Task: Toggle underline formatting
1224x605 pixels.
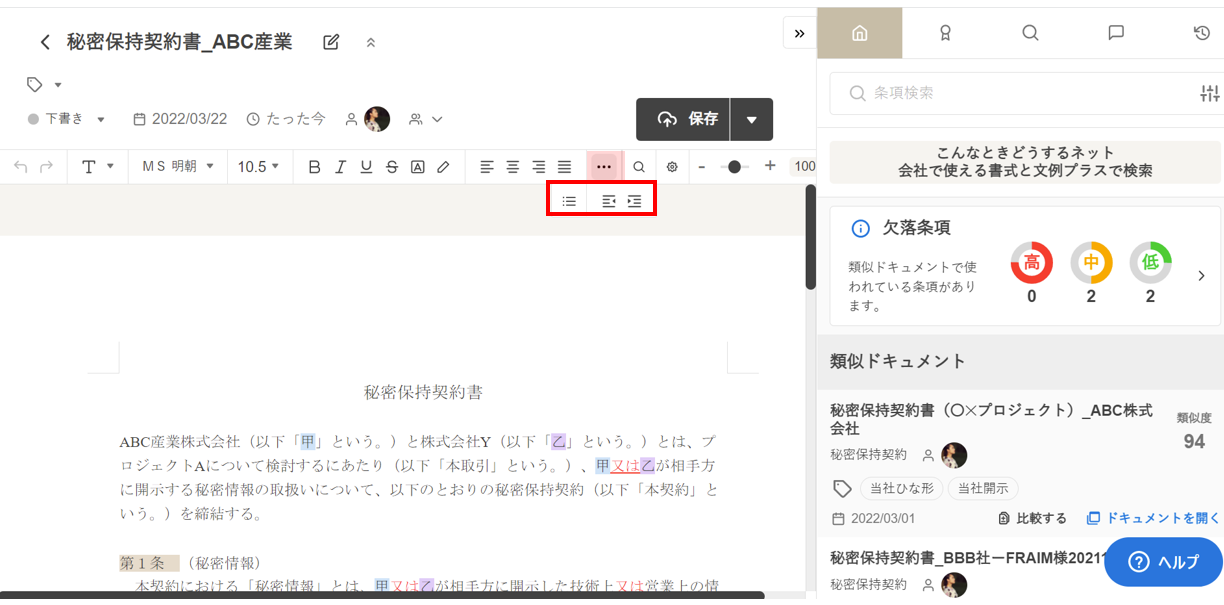Action: coord(366,167)
